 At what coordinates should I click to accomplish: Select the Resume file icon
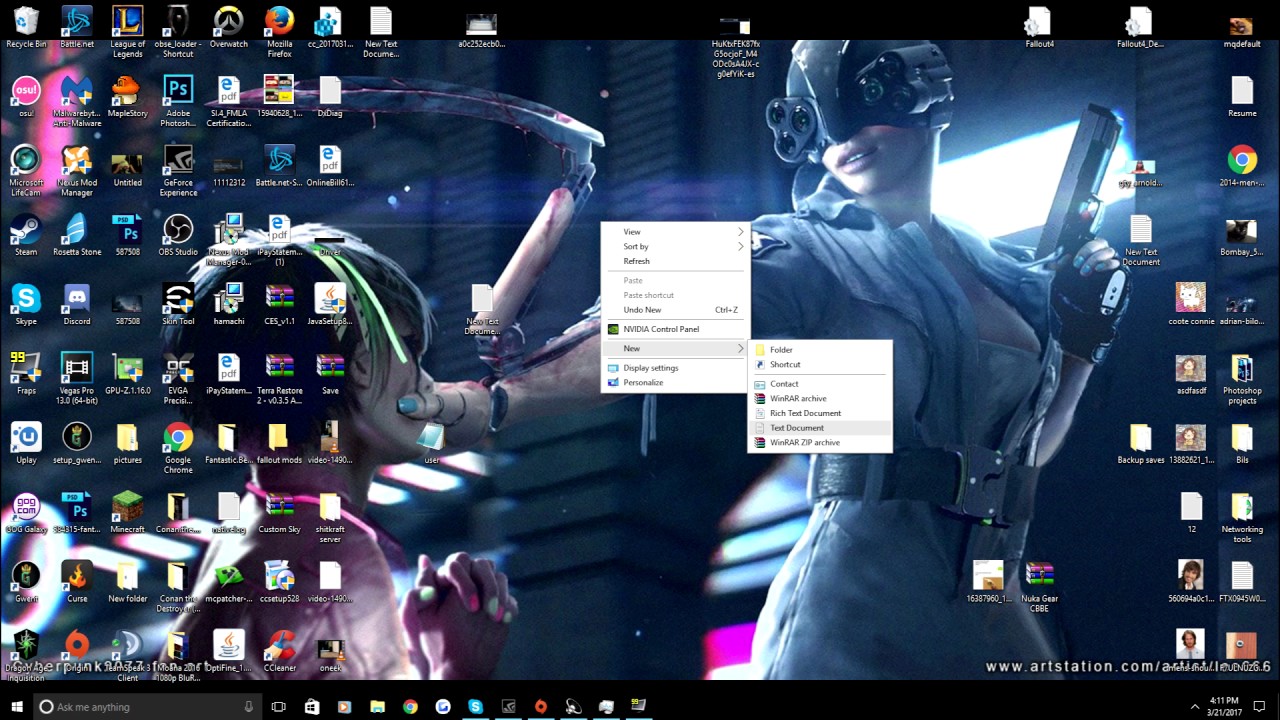(1241, 97)
